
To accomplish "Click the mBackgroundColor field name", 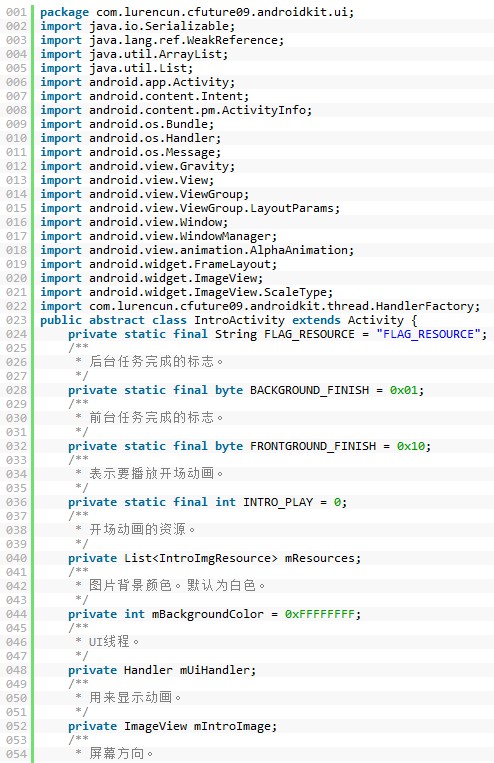I will pyautogui.click(x=207, y=614).
